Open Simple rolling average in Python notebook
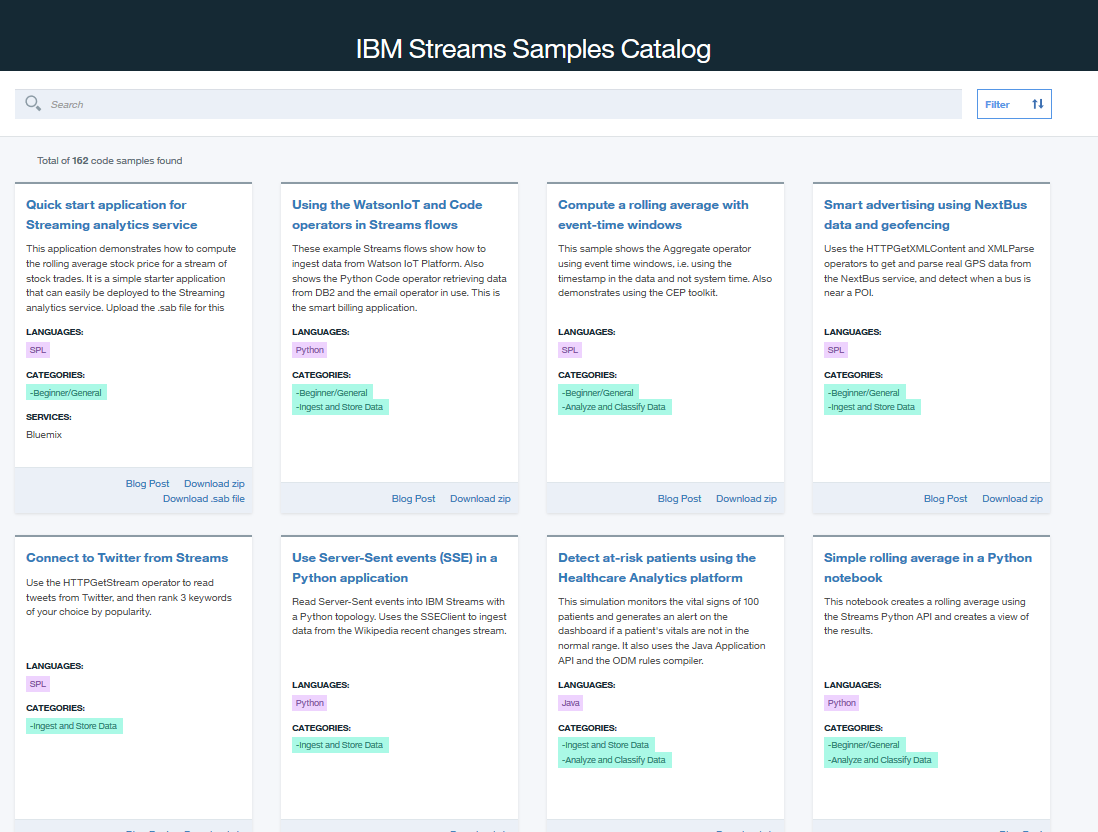Viewport: 1098px width, 832px height. tap(928, 567)
